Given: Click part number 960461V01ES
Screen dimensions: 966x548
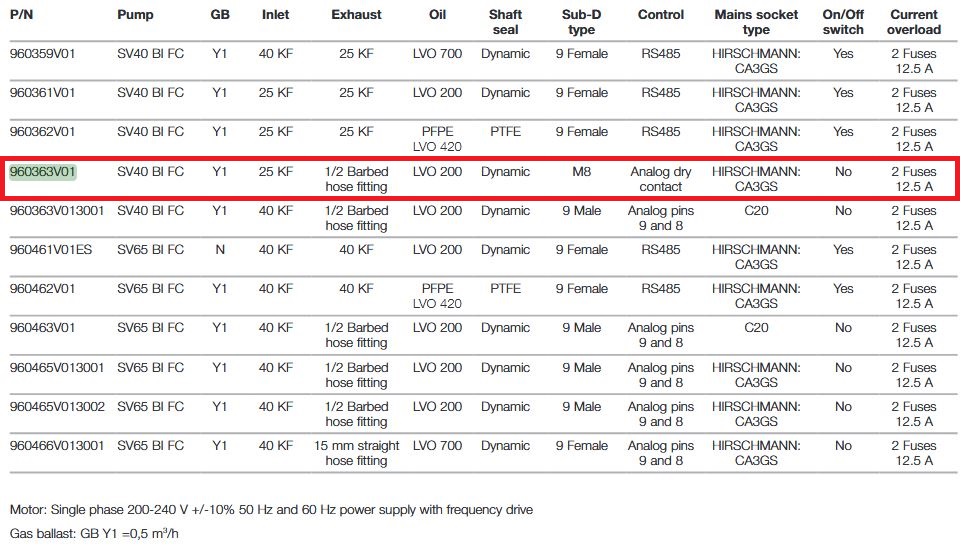Looking at the screenshot, I should (x=50, y=250).
